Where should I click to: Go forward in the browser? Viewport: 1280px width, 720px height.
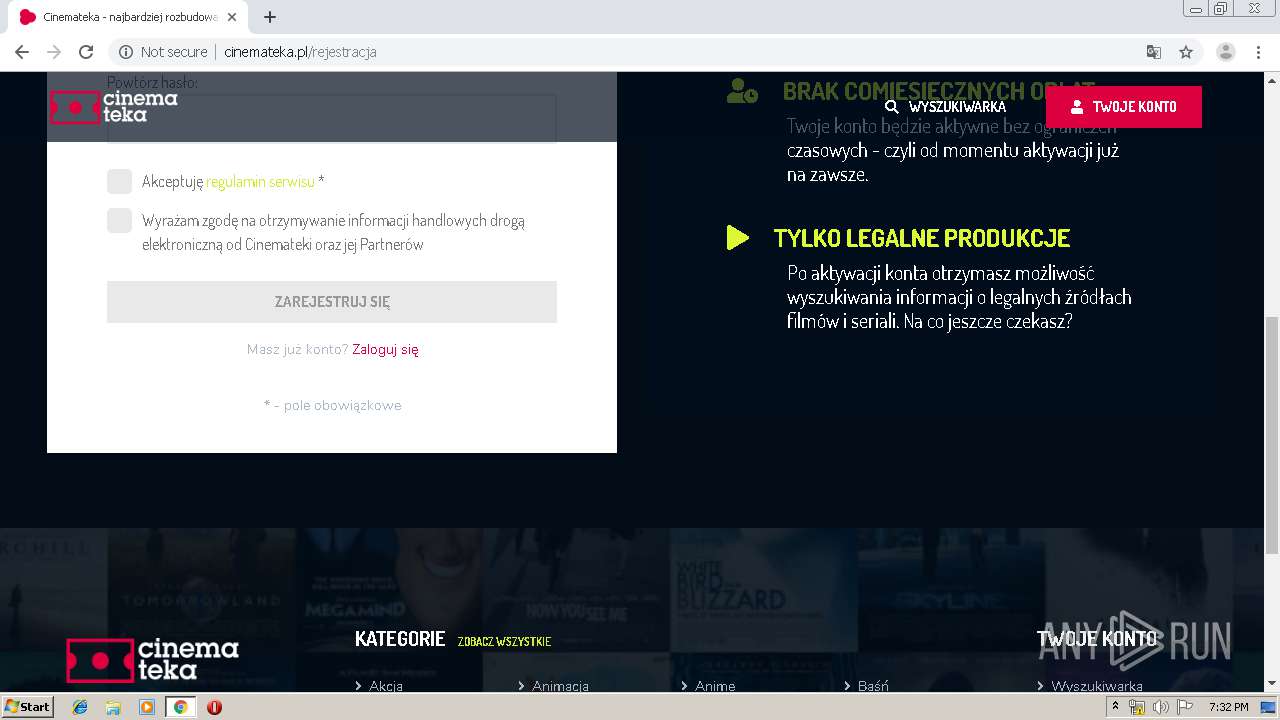point(54,52)
